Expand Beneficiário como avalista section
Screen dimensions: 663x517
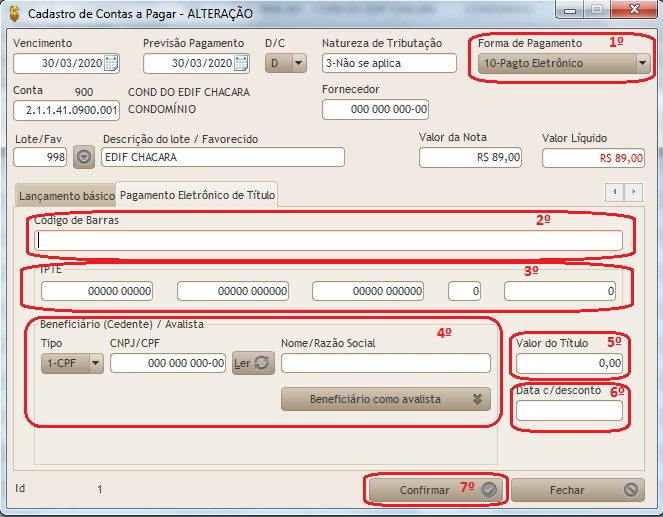click(x=385, y=398)
